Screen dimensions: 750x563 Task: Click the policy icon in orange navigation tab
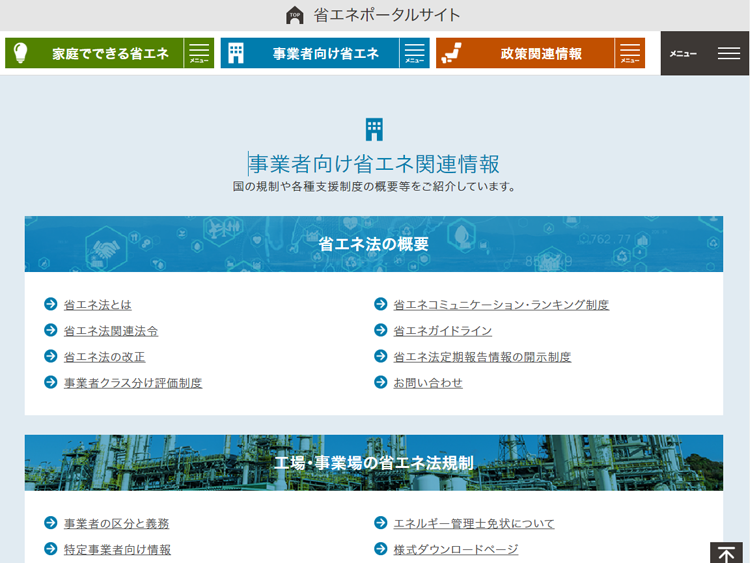[x=451, y=53]
